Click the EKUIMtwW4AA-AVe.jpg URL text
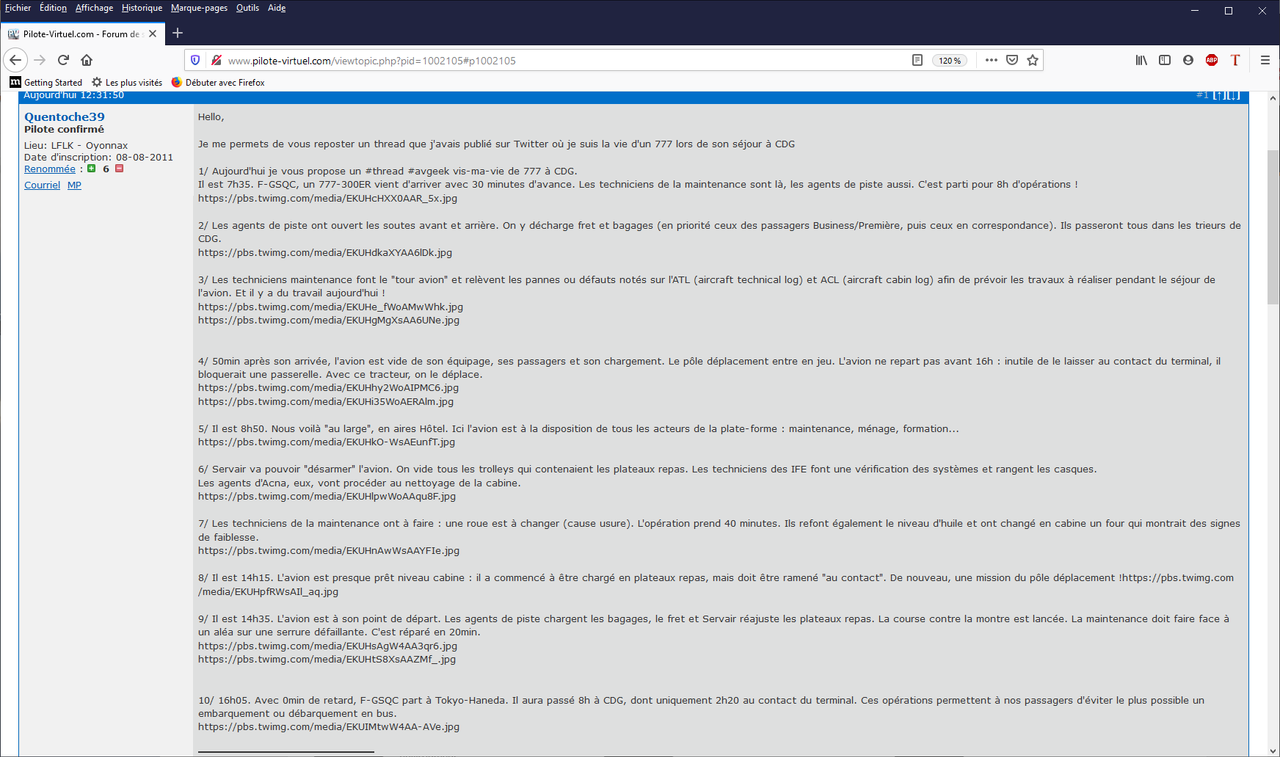 [329, 727]
